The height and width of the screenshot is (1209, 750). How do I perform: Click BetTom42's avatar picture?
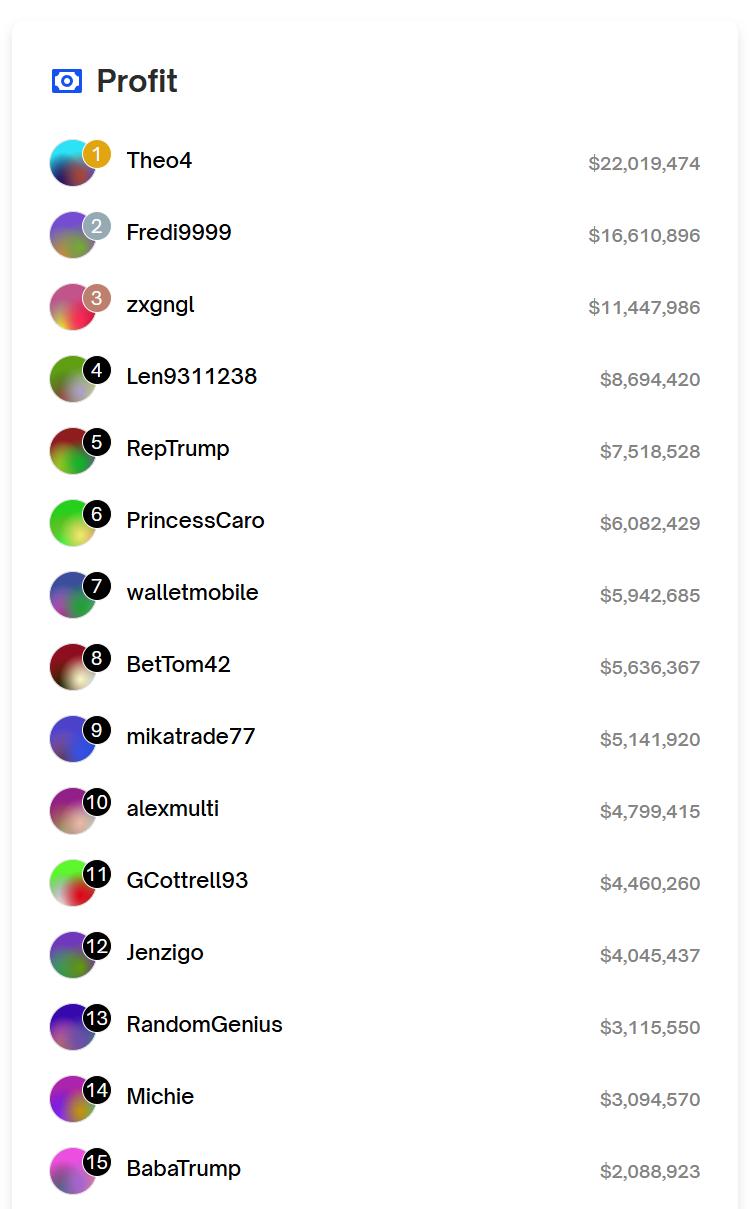coord(70,669)
